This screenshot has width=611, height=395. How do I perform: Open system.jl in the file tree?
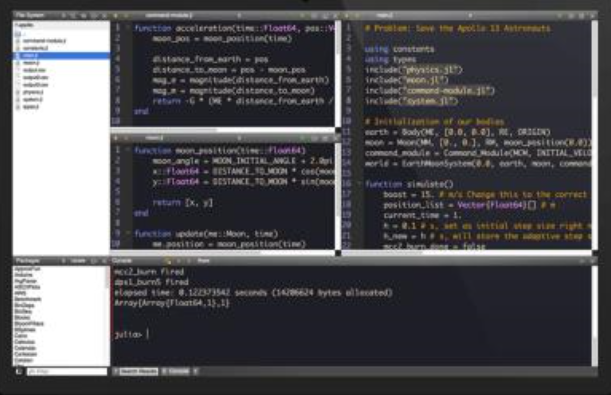point(33,100)
